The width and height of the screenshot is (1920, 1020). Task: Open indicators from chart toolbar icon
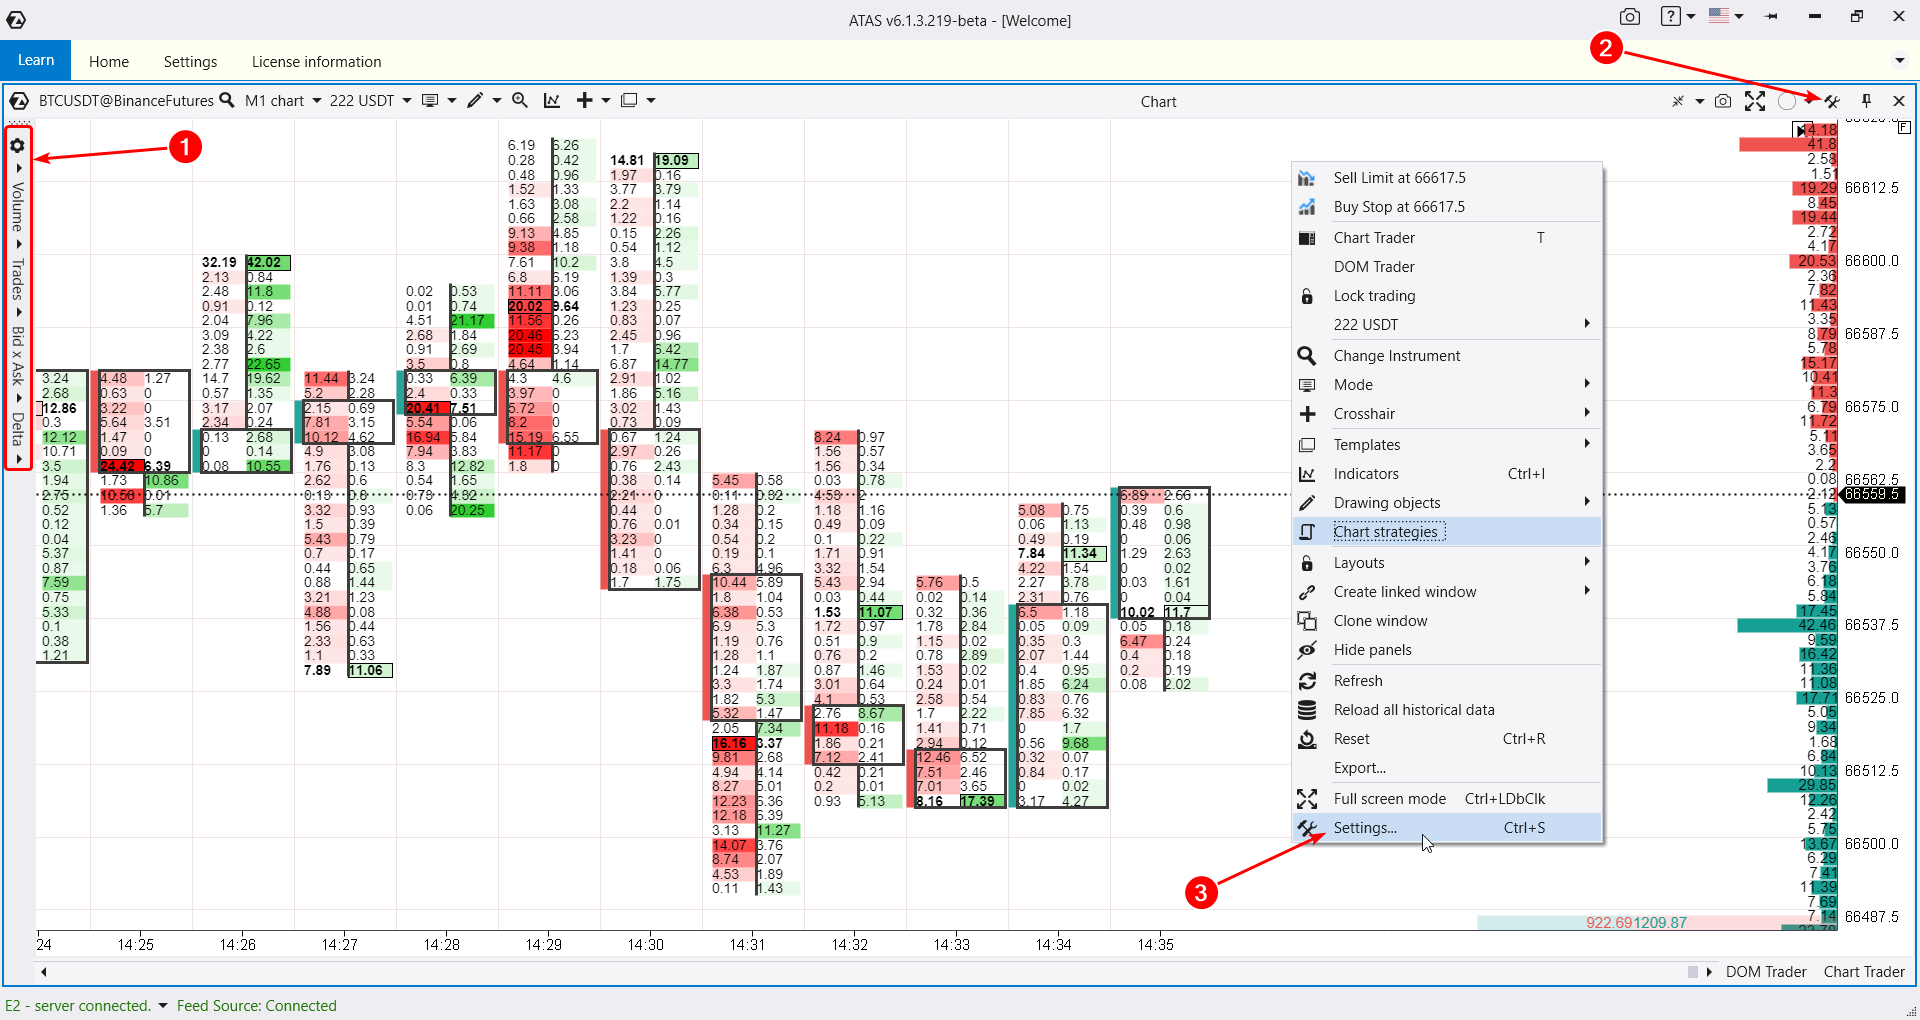(552, 100)
